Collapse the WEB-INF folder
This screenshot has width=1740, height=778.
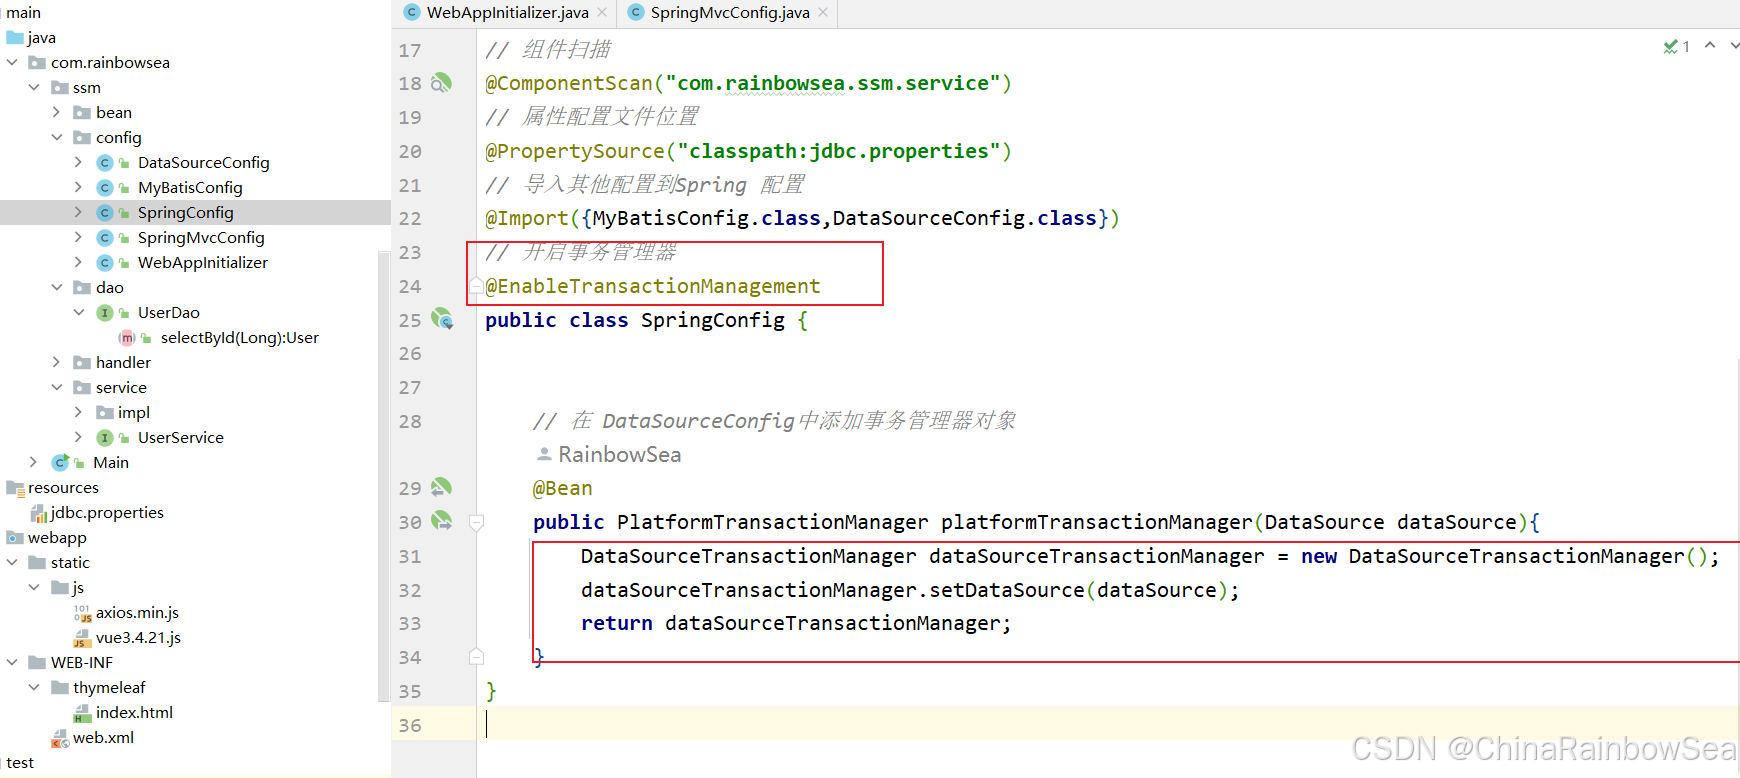12,662
